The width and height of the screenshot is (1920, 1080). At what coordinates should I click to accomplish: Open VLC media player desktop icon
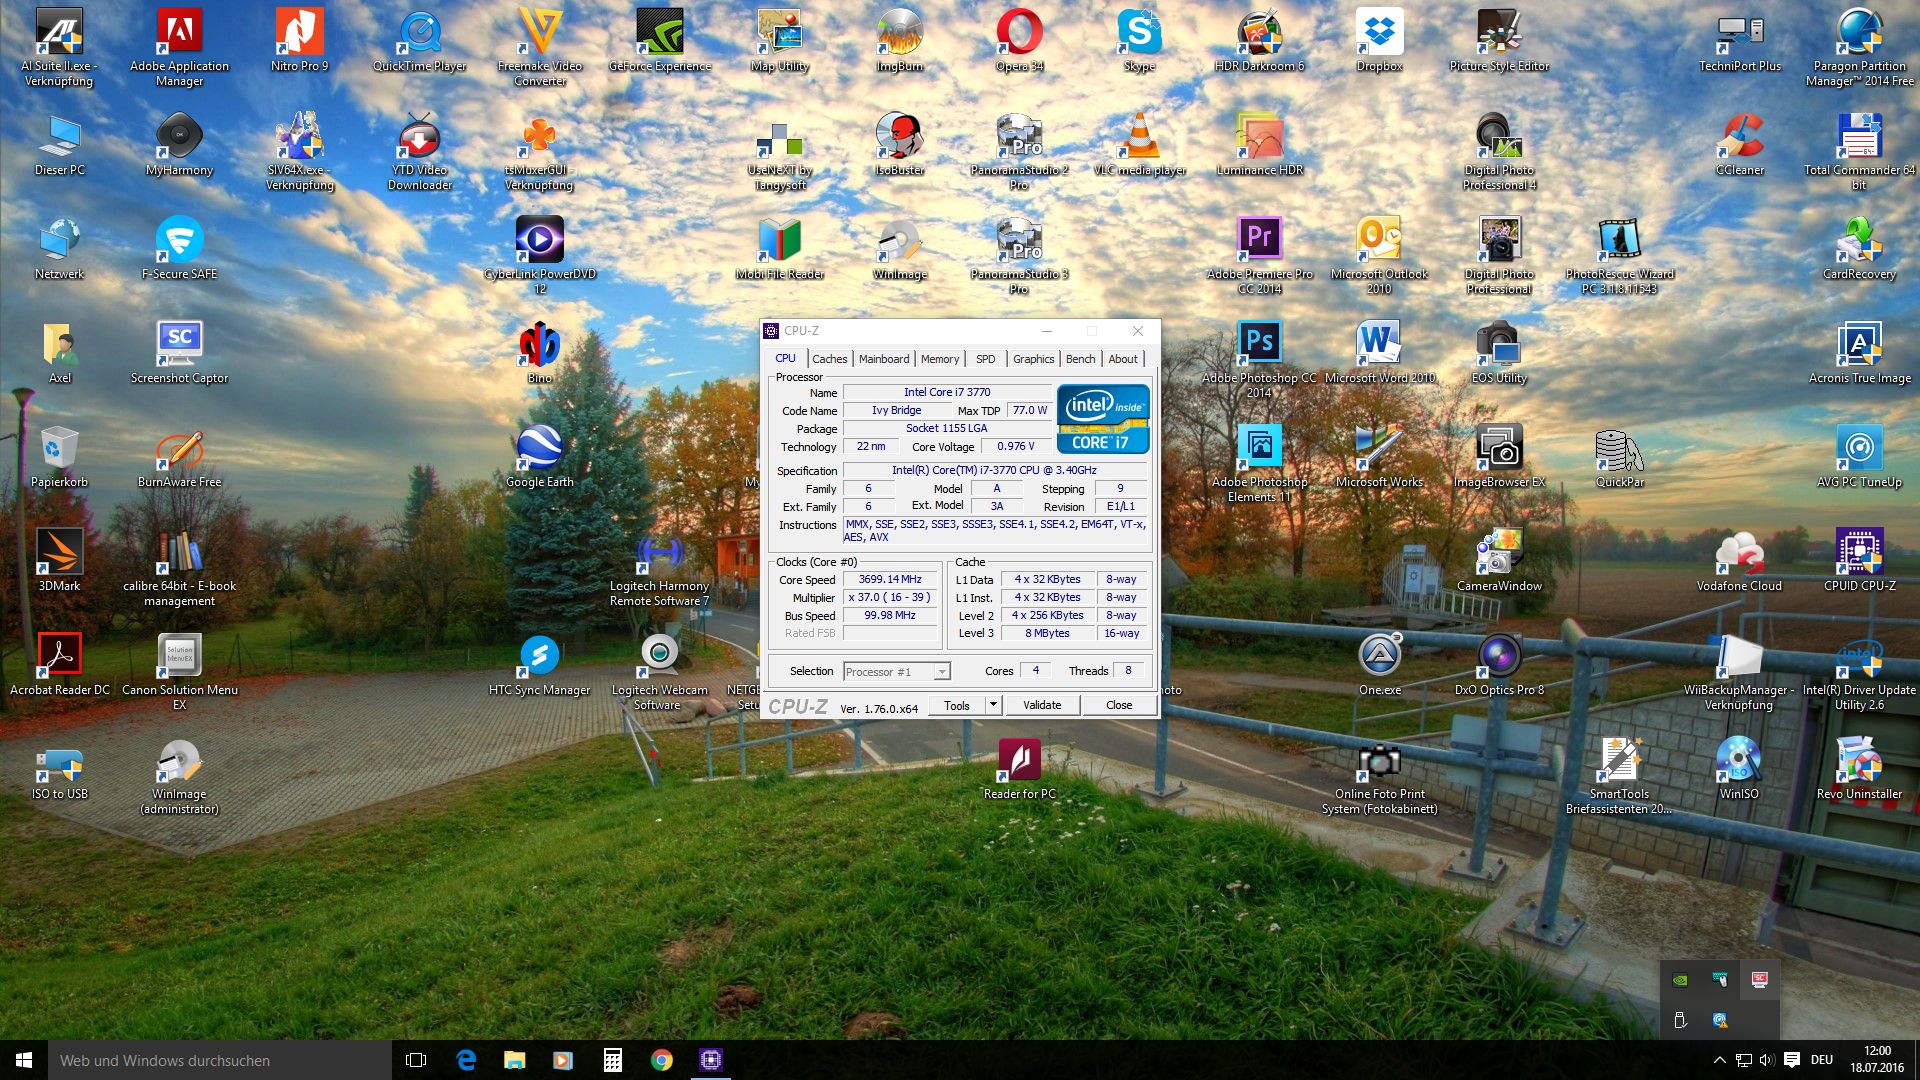(1139, 138)
